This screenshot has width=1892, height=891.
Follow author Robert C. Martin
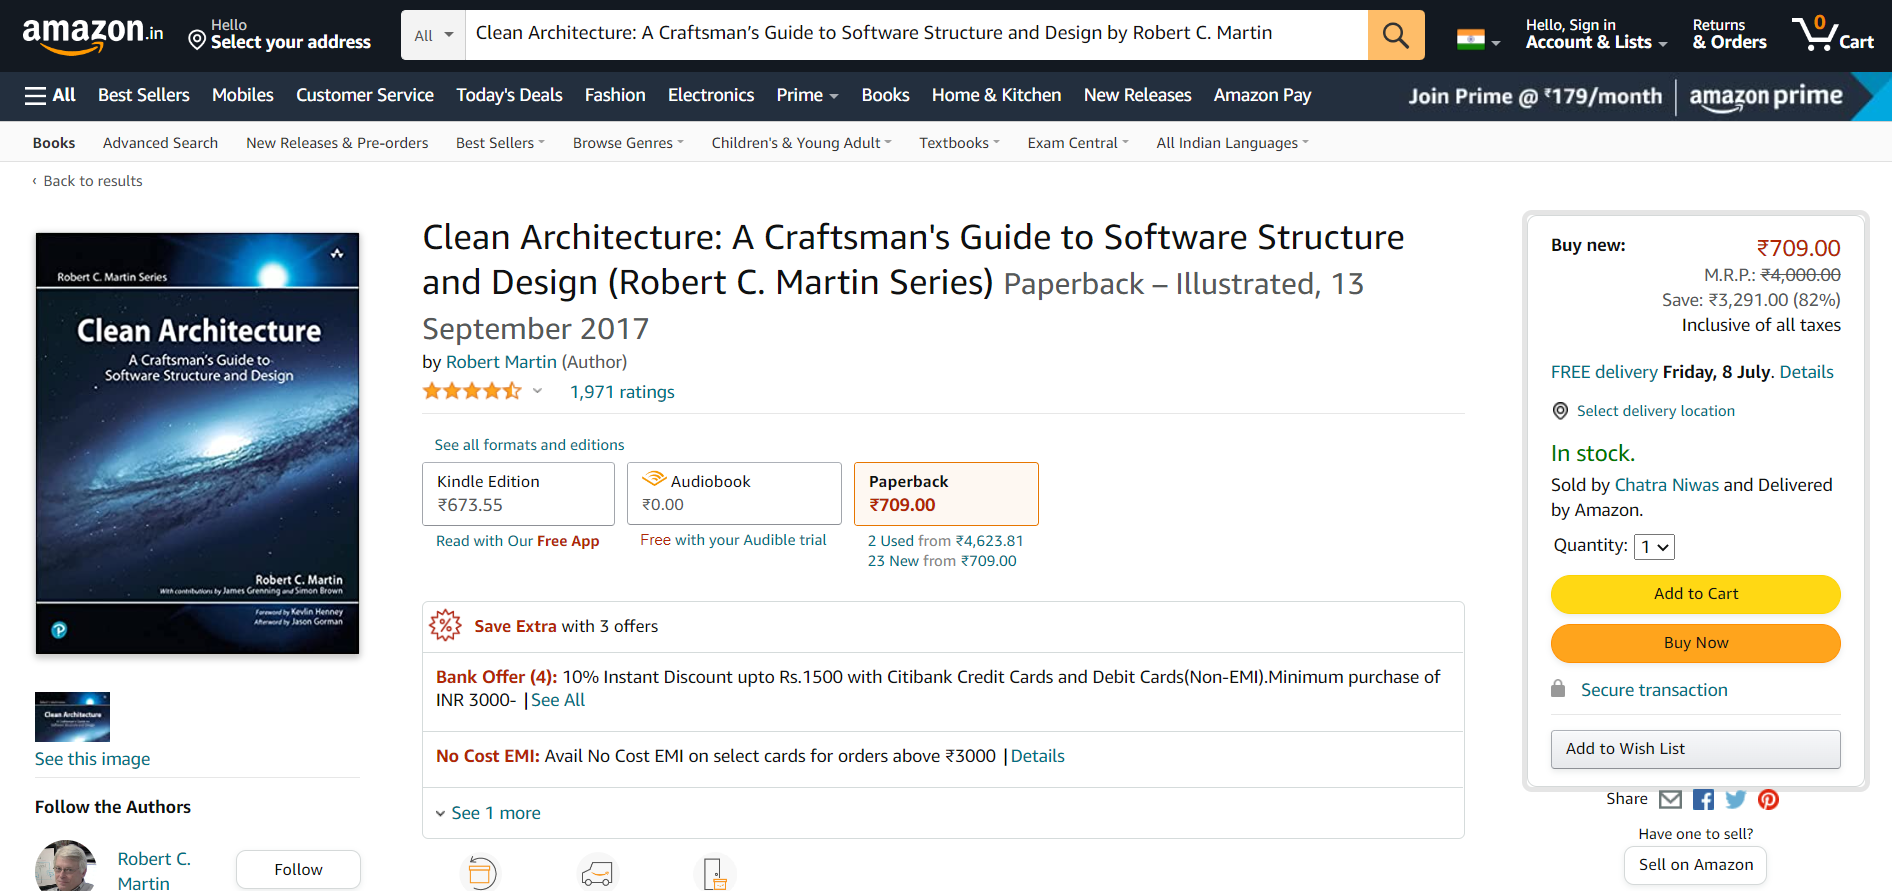click(298, 870)
